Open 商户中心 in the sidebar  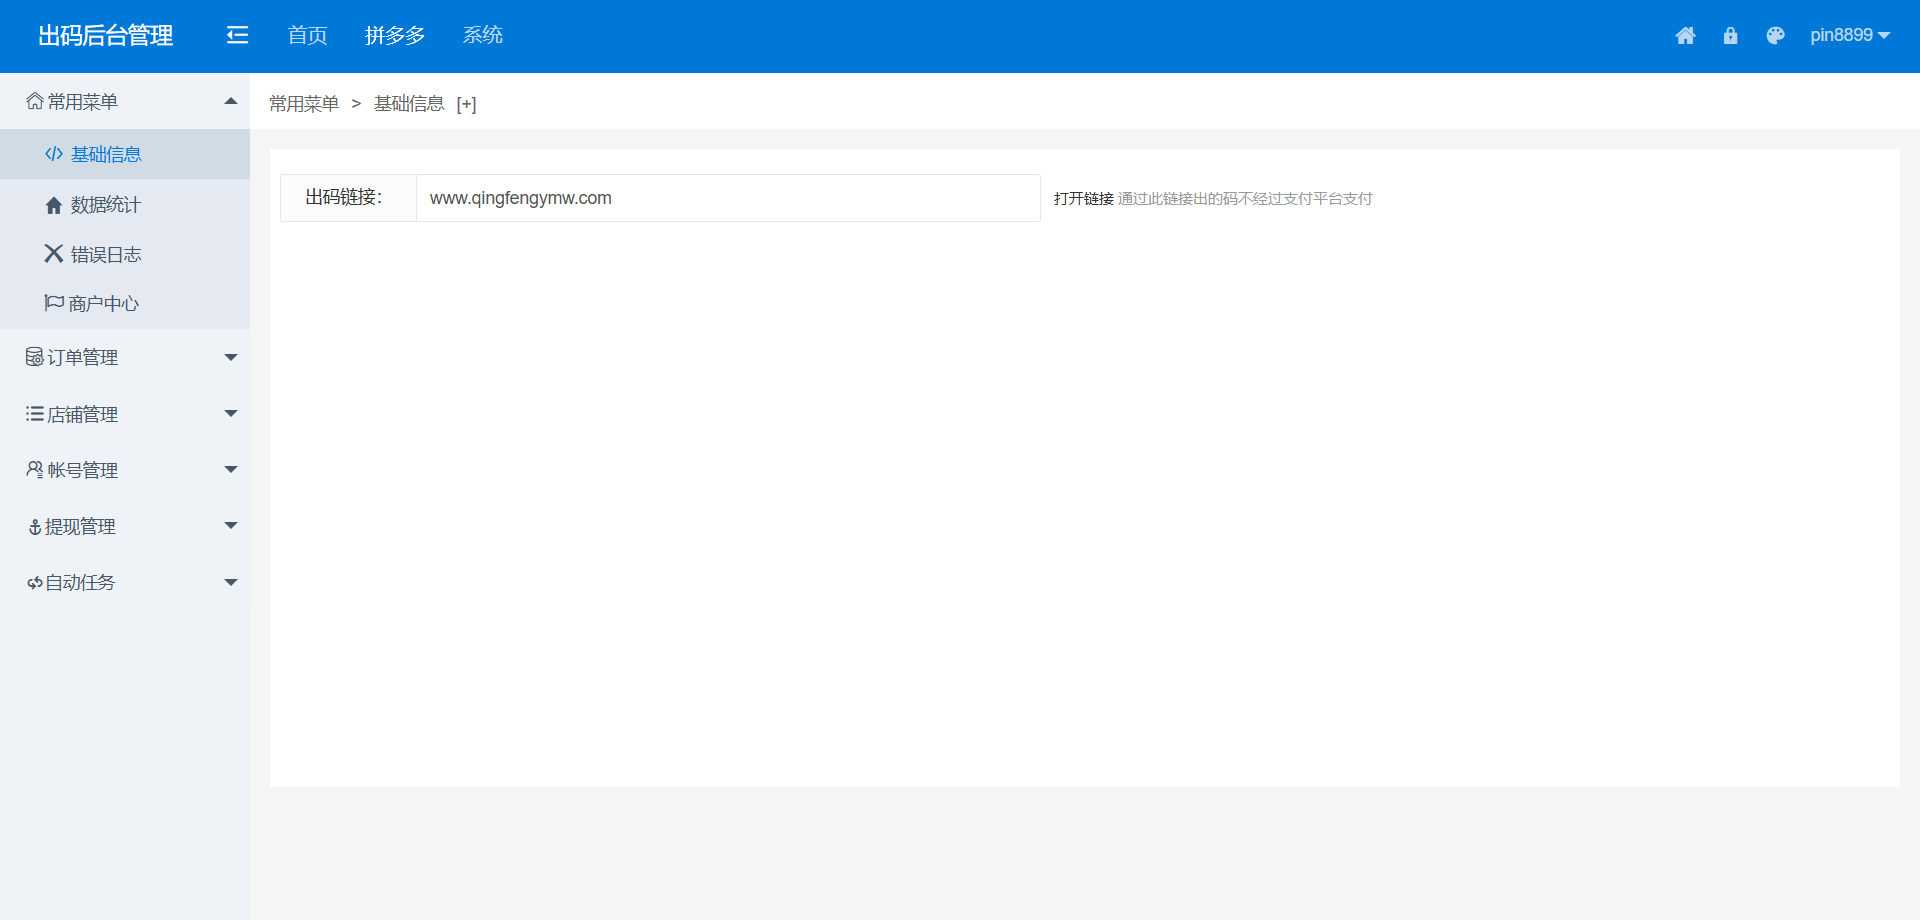pyautogui.click(x=103, y=304)
